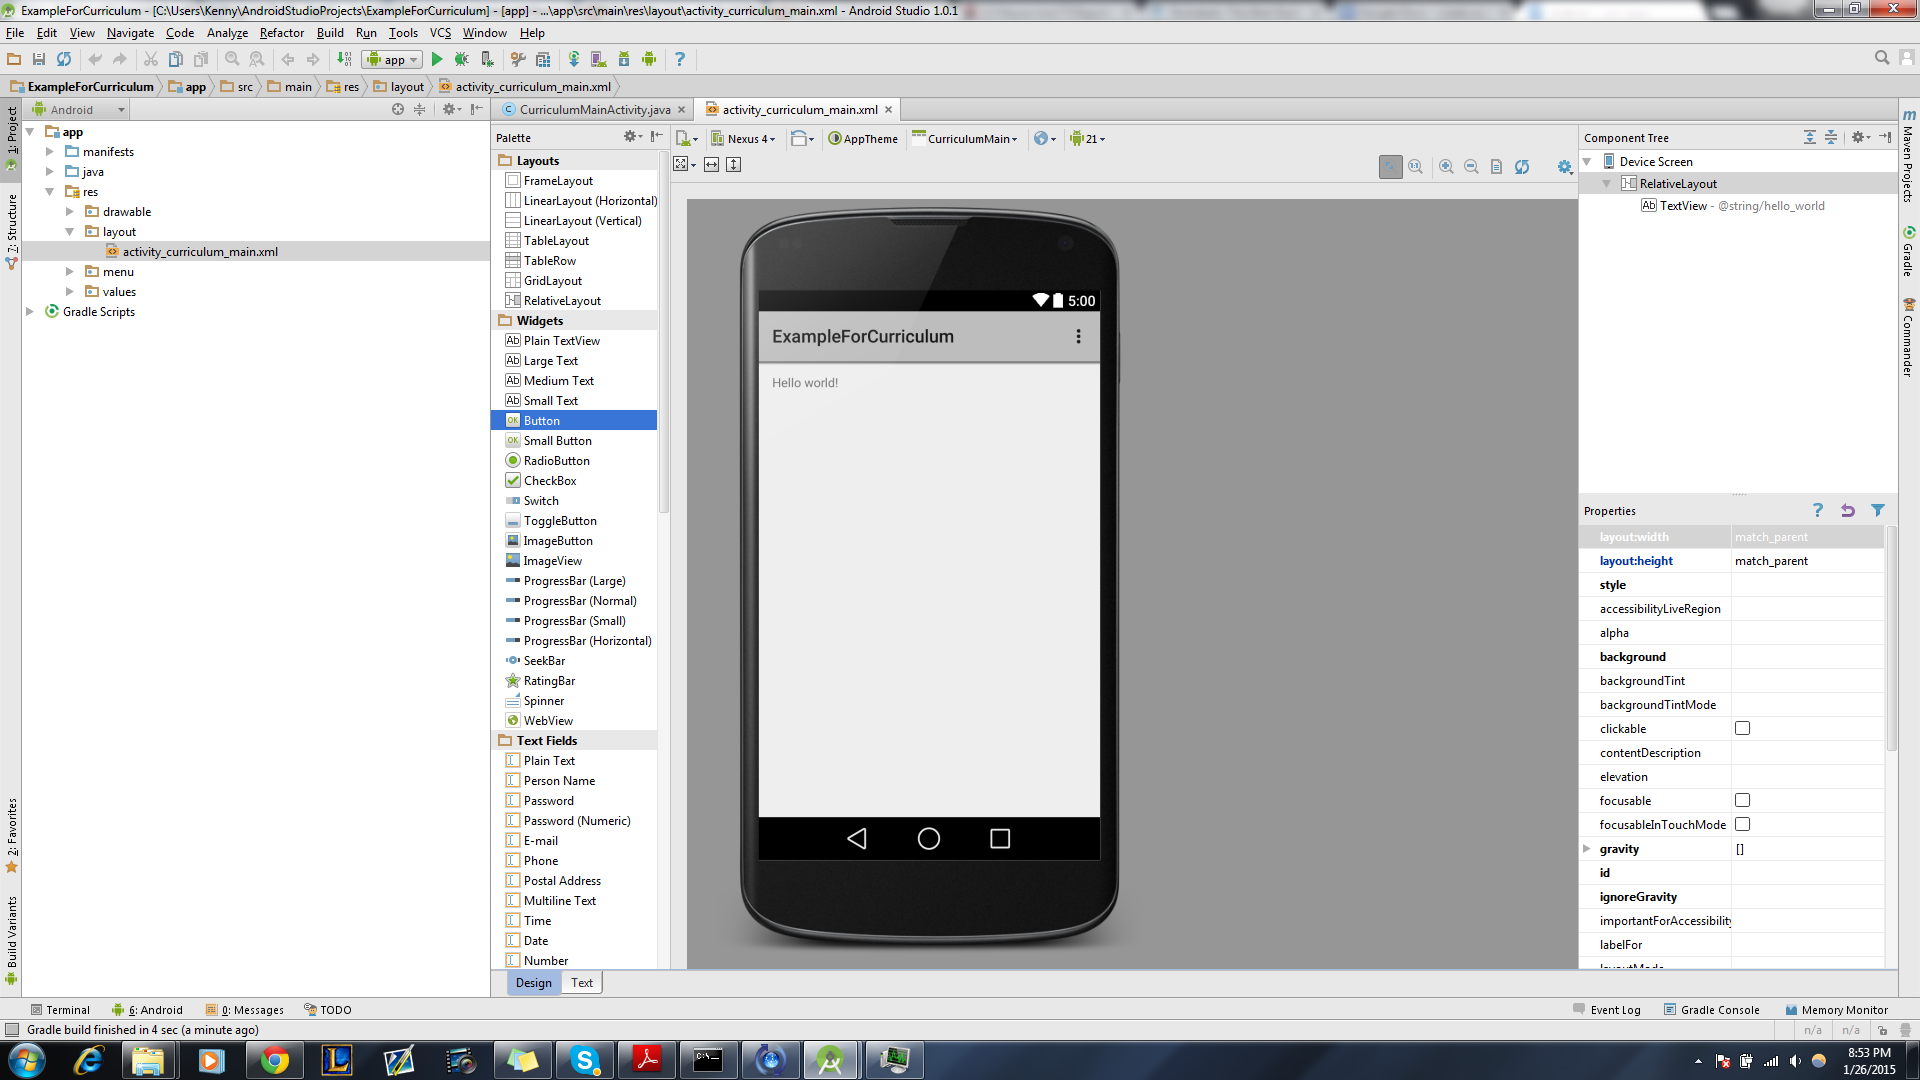The width and height of the screenshot is (1920, 1080).
Task: Toggle the clickable property checkbox
Action: click(x=1742, y=729)
